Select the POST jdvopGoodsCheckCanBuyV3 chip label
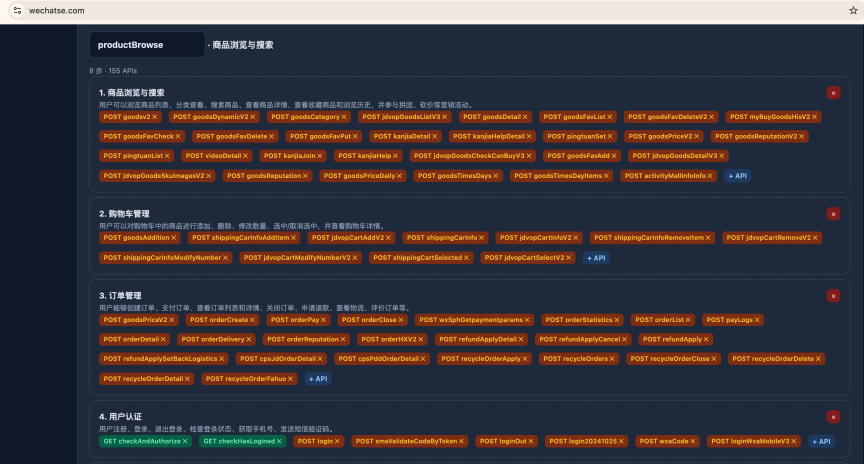This screenshot has width=864, height=464. pyautogui.click(x=469, y=156)
